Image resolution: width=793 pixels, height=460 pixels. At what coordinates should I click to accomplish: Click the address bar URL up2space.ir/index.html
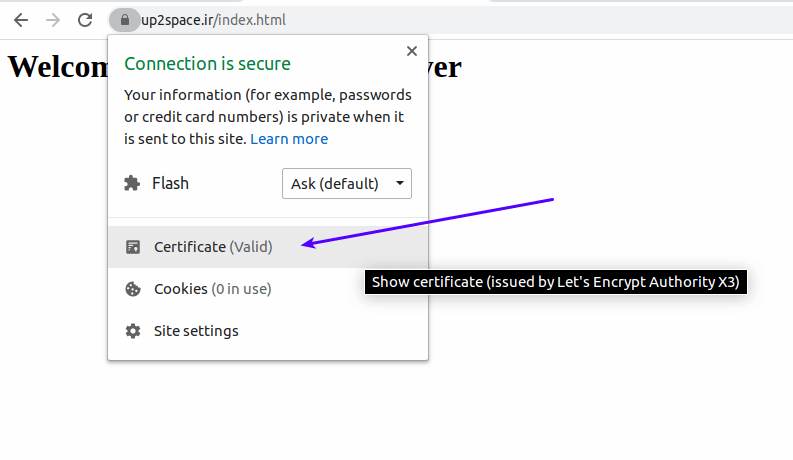pyautogui.click(x=213, y=20)
